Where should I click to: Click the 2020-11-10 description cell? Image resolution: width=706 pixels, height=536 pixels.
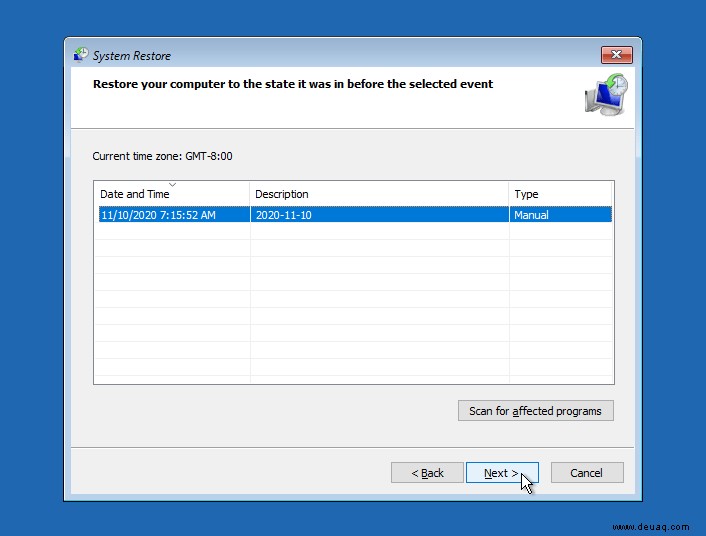click(284, 215)
